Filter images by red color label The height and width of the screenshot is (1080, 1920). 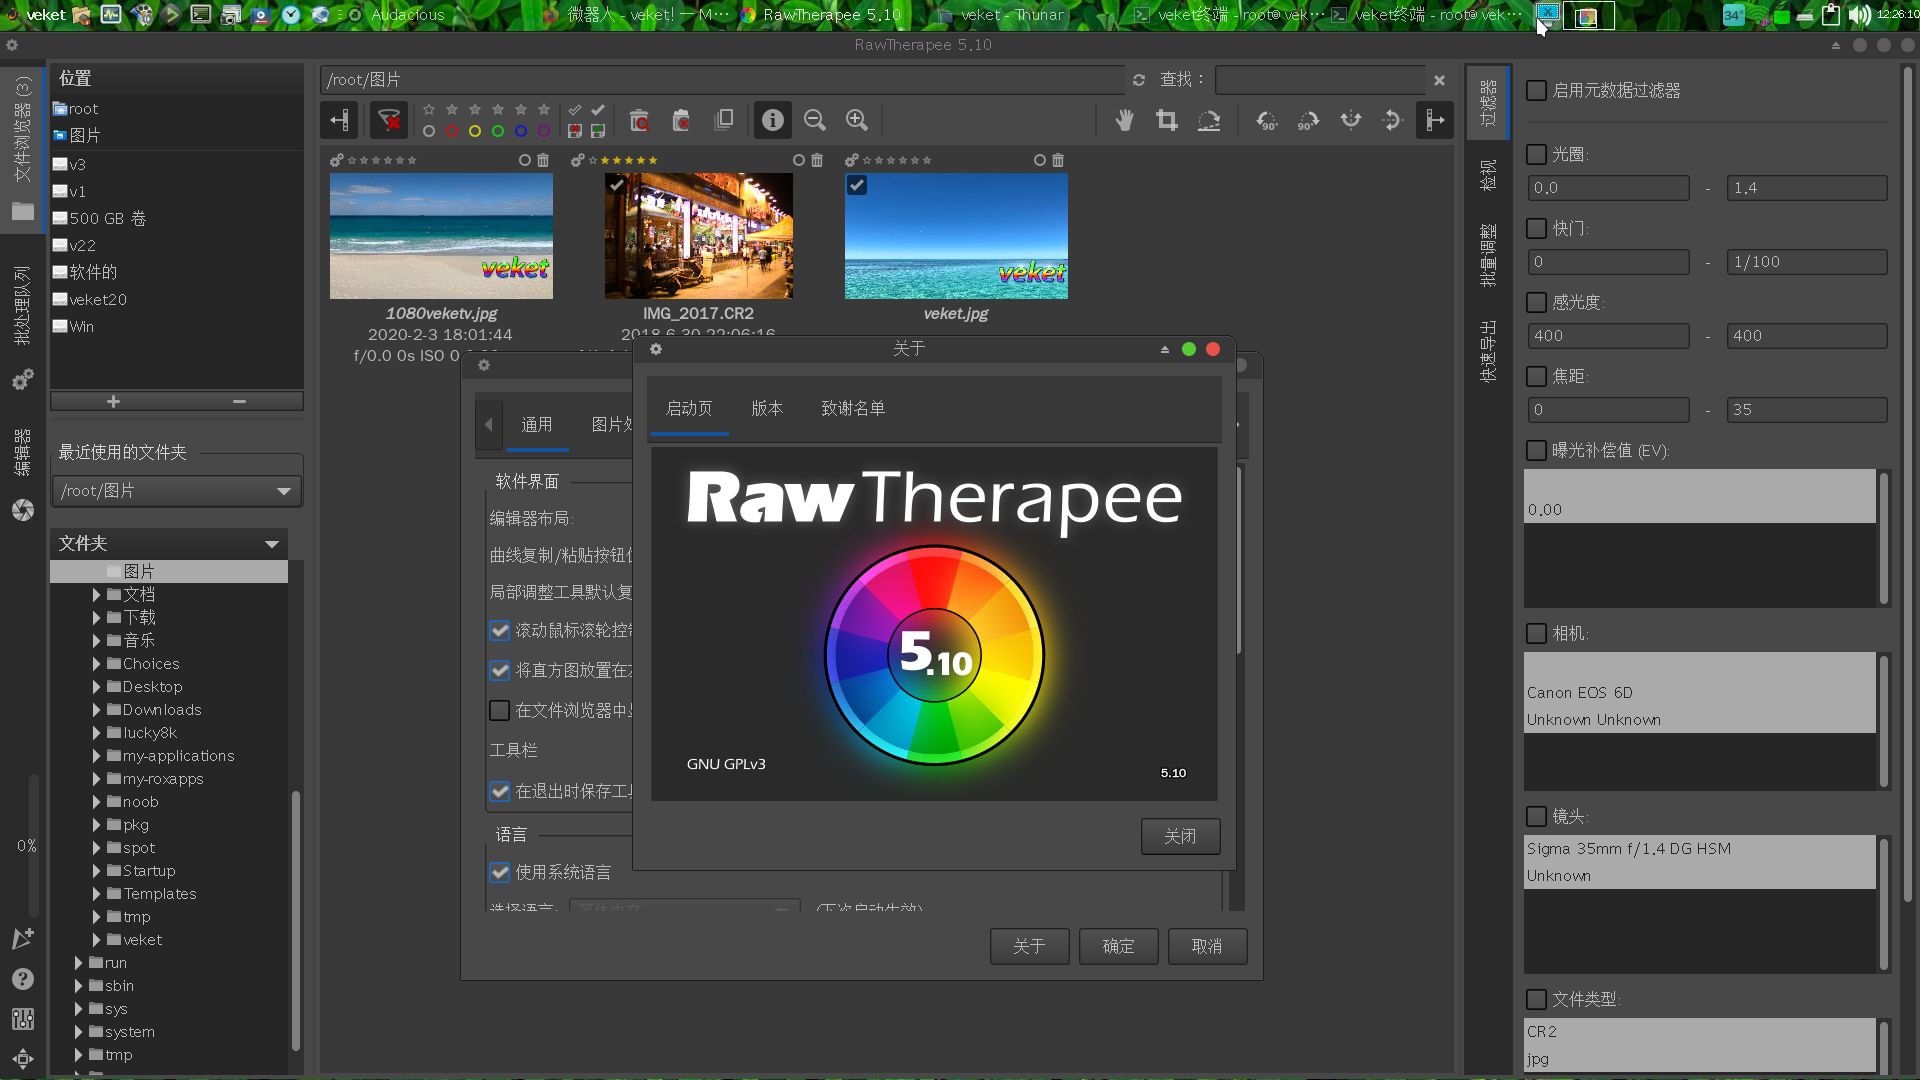point(452,131)
